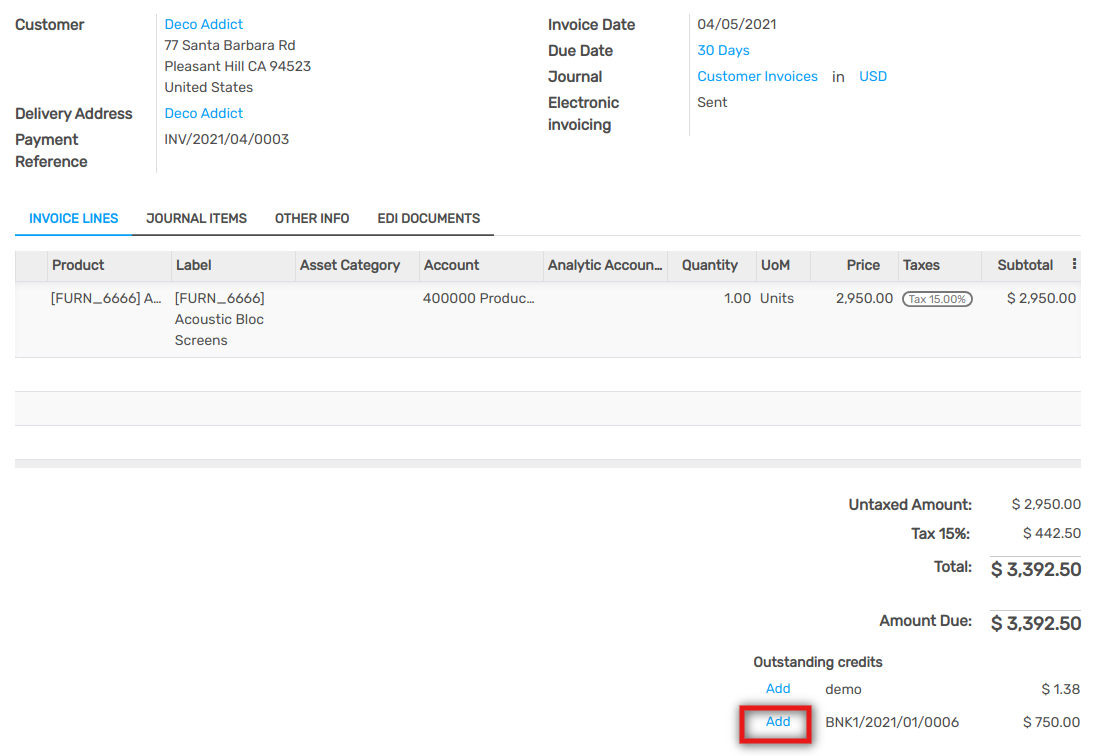Screen dimensions: 1095x756
Task: Open the Delivery Address Deco Addict link
Action: [x=204, y=113]
